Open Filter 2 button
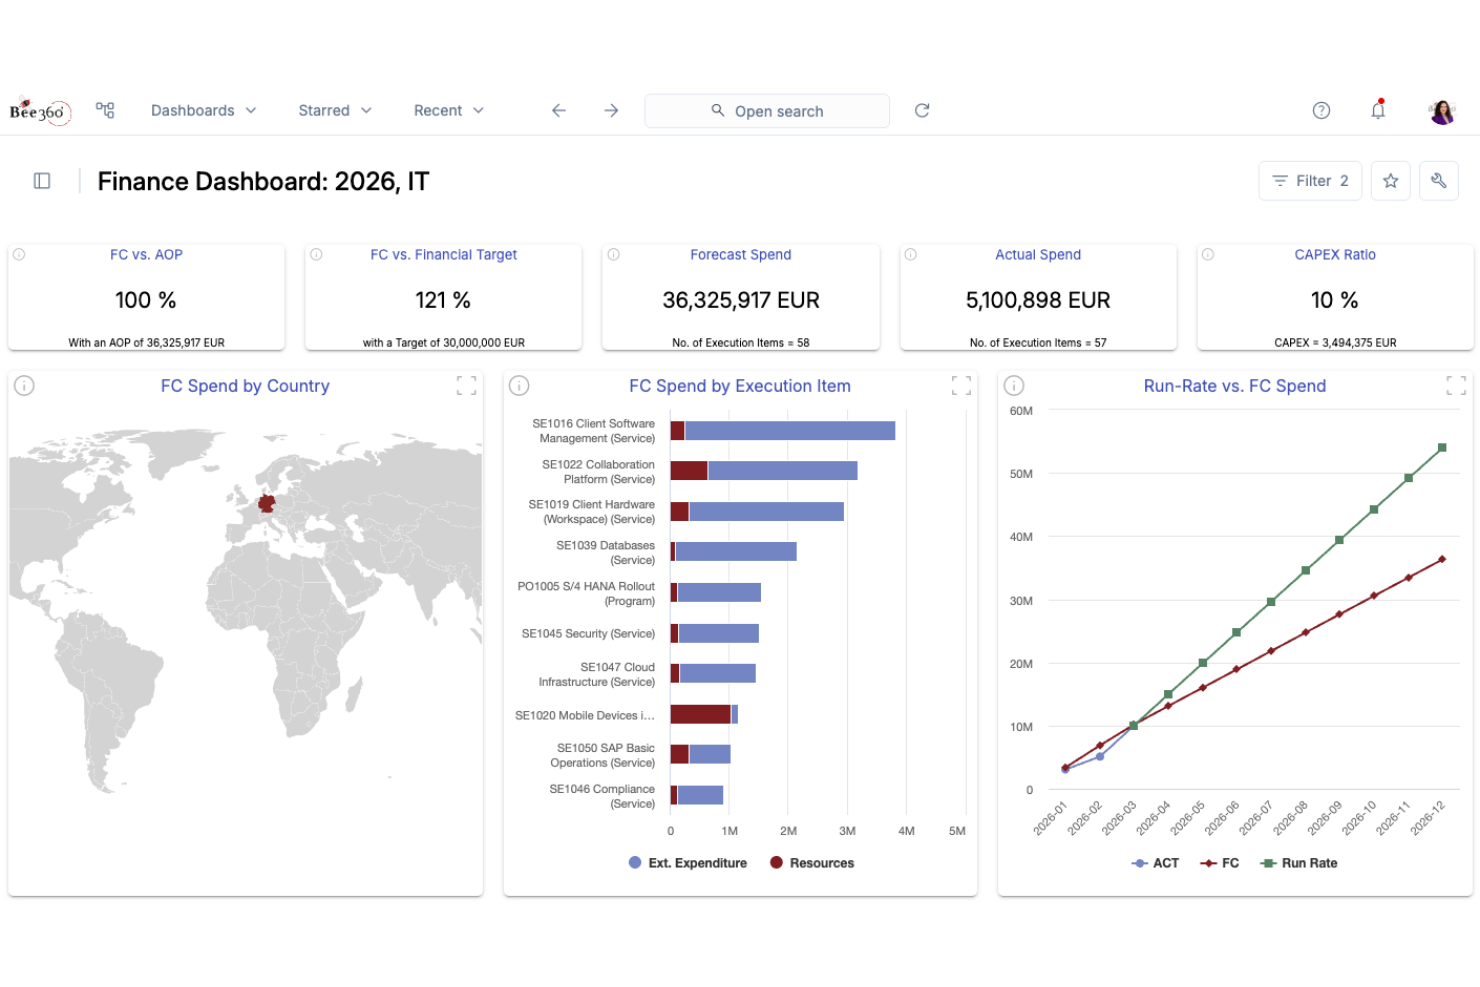Image resolution: width=1480 pixels, height=987 pixels. click(x=1310, y=181)
